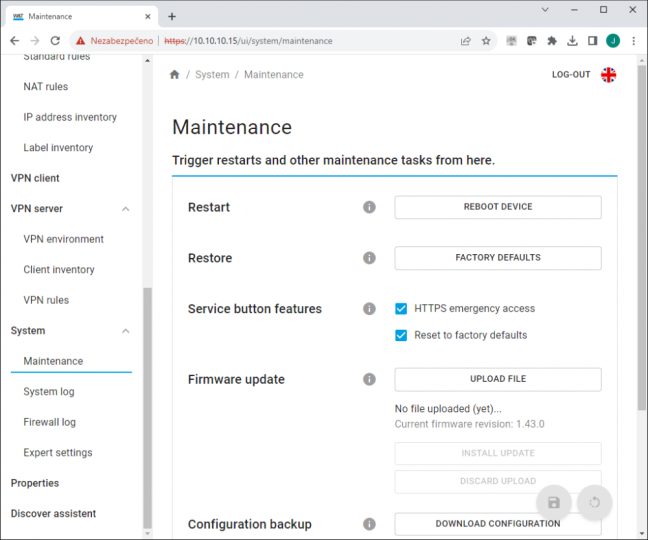The image size is (648, 540).
Task: Open Chrome three-dot menu
Action: [633, 40]
